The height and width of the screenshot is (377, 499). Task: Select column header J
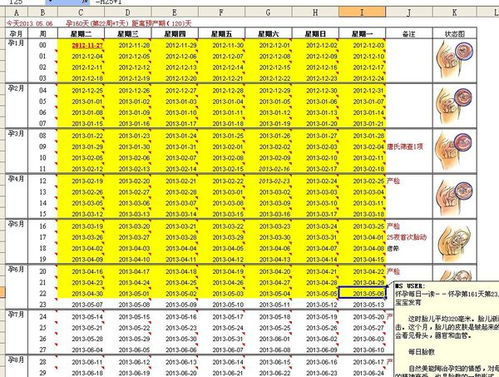coord(409,13)
